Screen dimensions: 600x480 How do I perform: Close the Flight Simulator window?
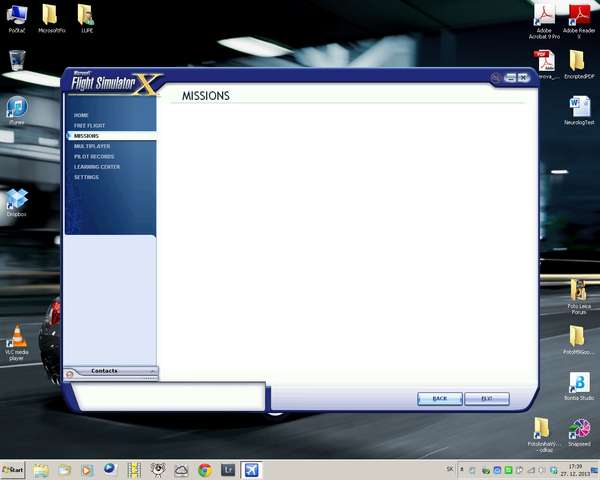[x=523, y=78]
